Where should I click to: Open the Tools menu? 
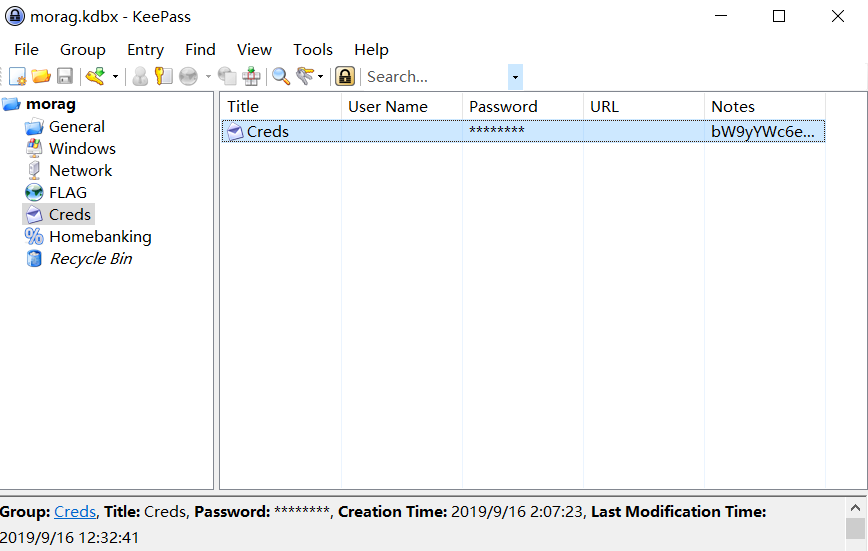point(313,50)
